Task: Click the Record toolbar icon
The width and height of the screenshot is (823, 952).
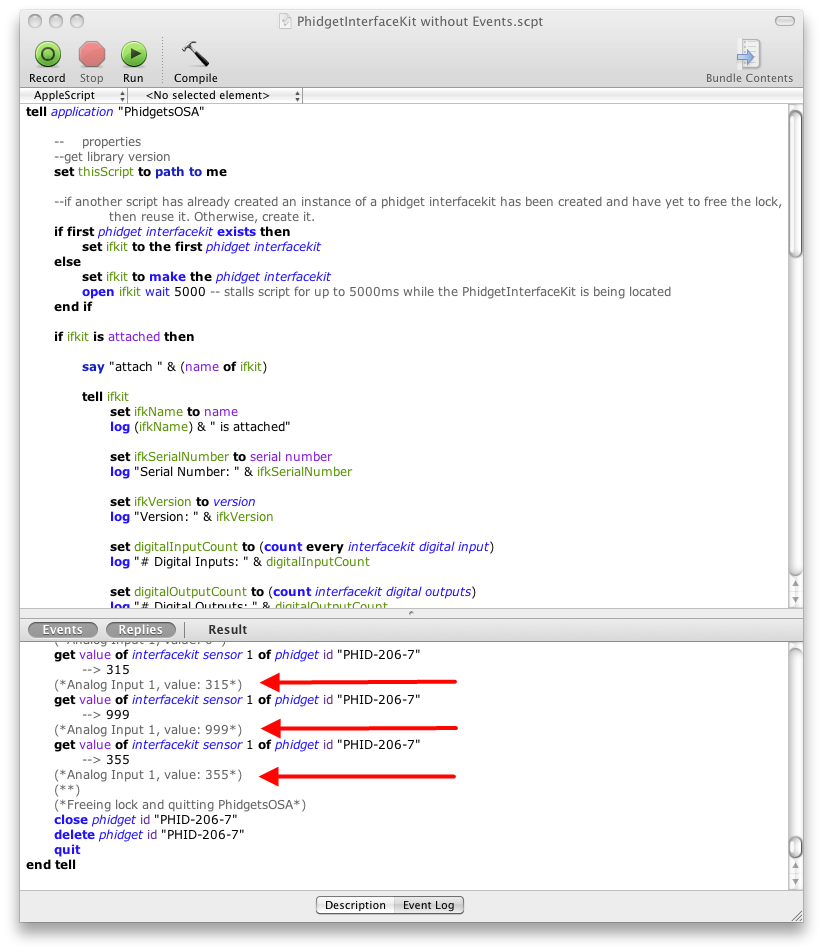Action: tap(47, 55)
